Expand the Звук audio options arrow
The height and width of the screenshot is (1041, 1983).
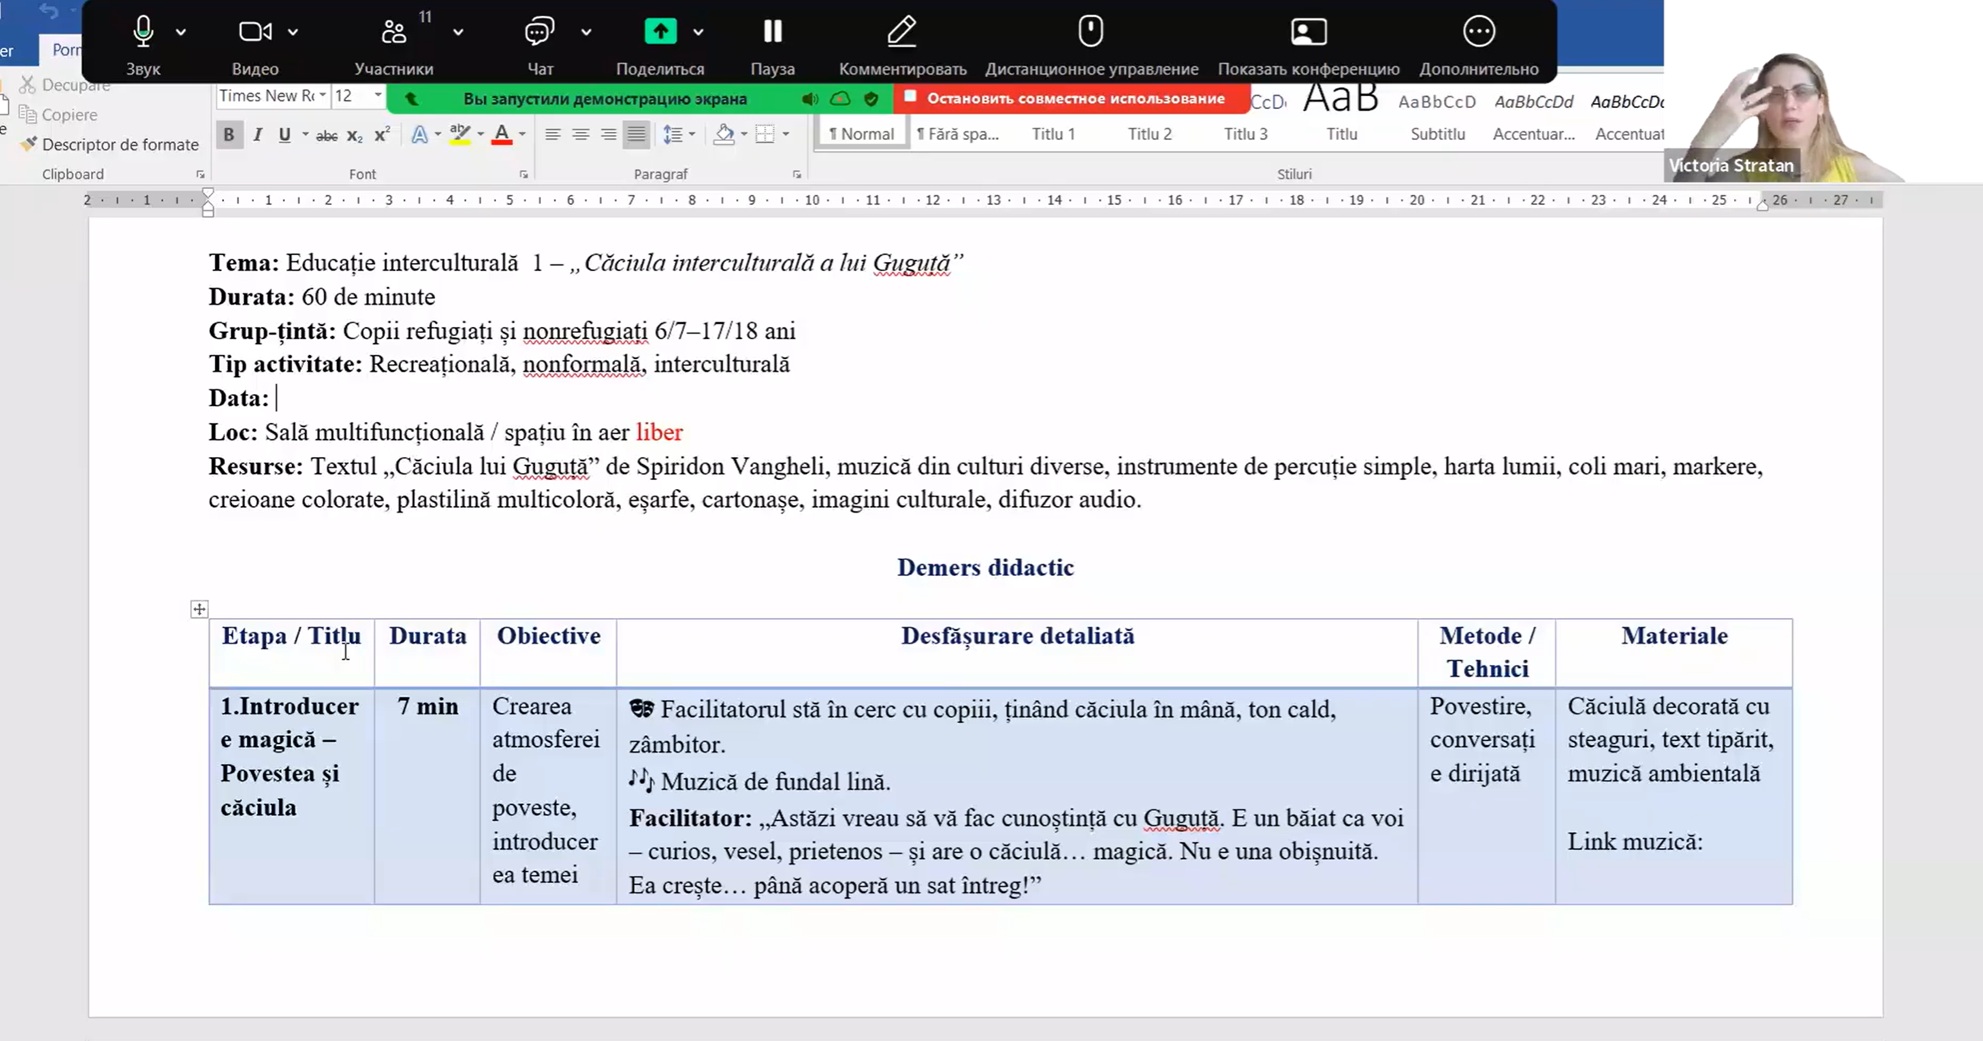coord(181,32)
